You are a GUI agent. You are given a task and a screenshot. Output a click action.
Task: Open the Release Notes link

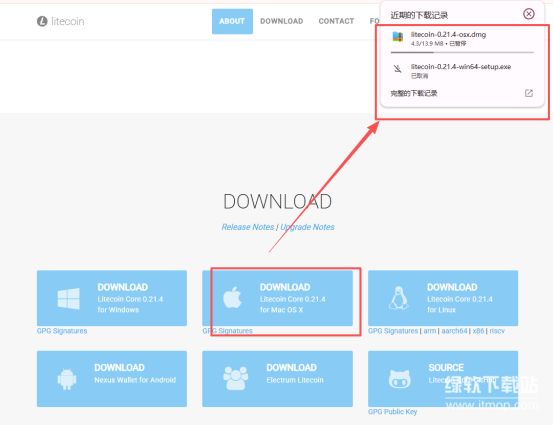248,227
